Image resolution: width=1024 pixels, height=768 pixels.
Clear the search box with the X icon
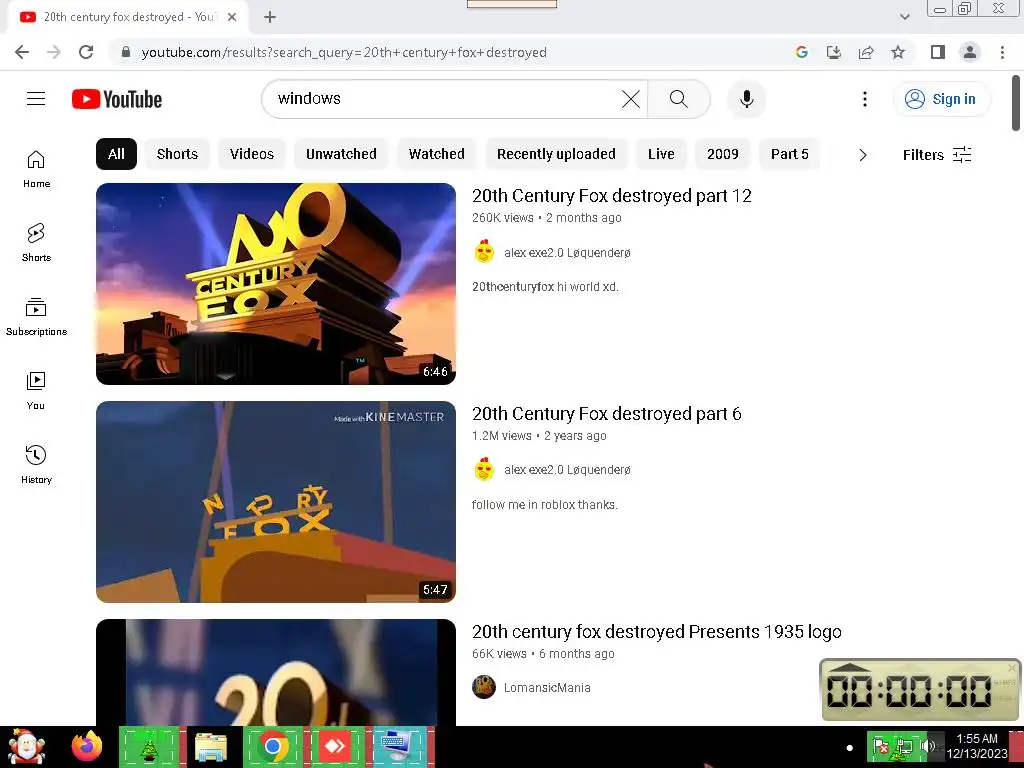630,99
